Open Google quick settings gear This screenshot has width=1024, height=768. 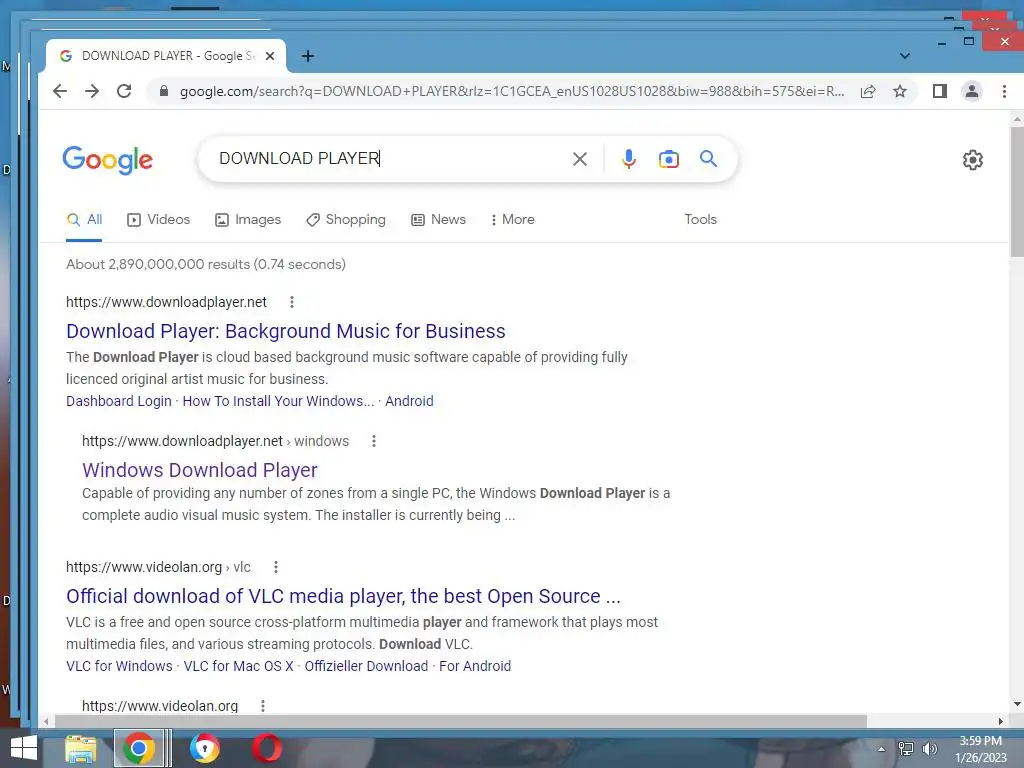coord(972,160)
